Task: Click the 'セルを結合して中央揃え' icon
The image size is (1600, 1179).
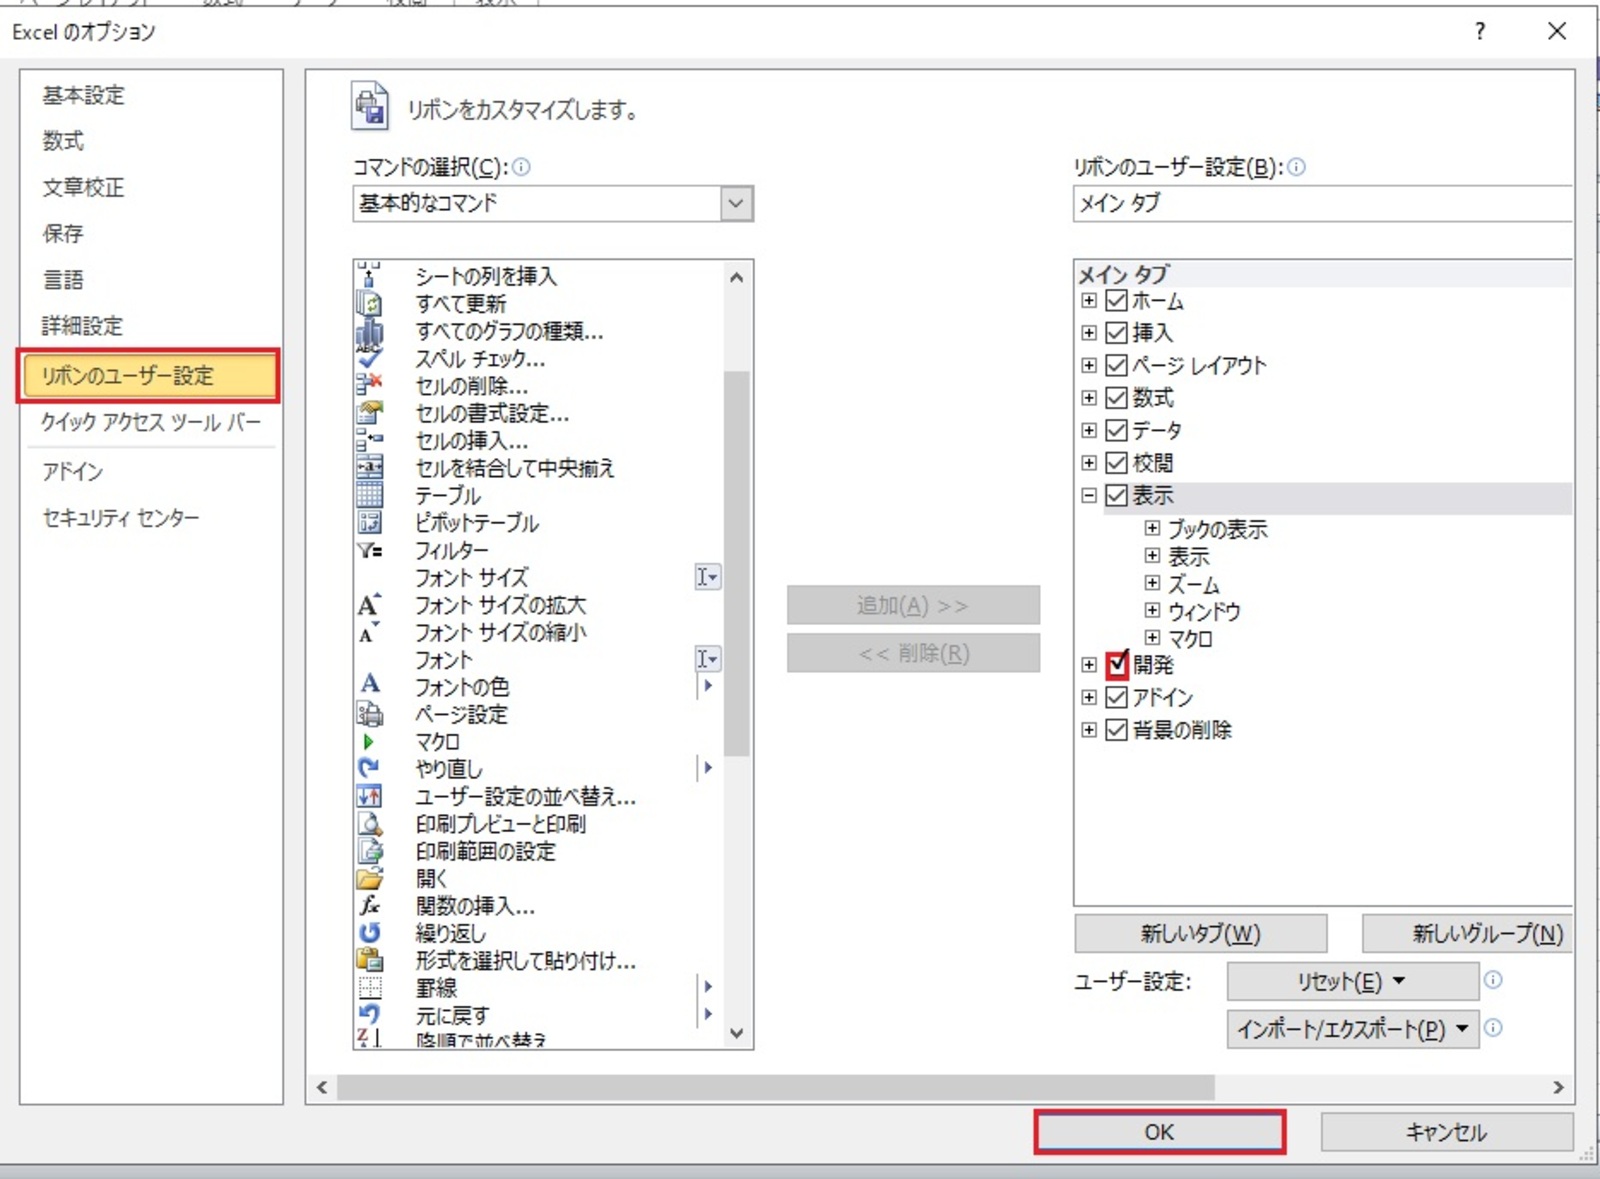Action: (370, 467)
